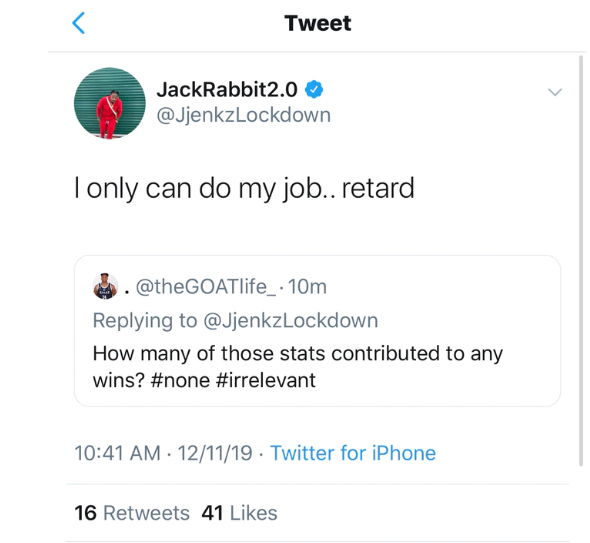Viewport: 590px width, 543px height.
Task: View the 16 Retweets list
Action: pyautogui.click(x=132, y=513)
